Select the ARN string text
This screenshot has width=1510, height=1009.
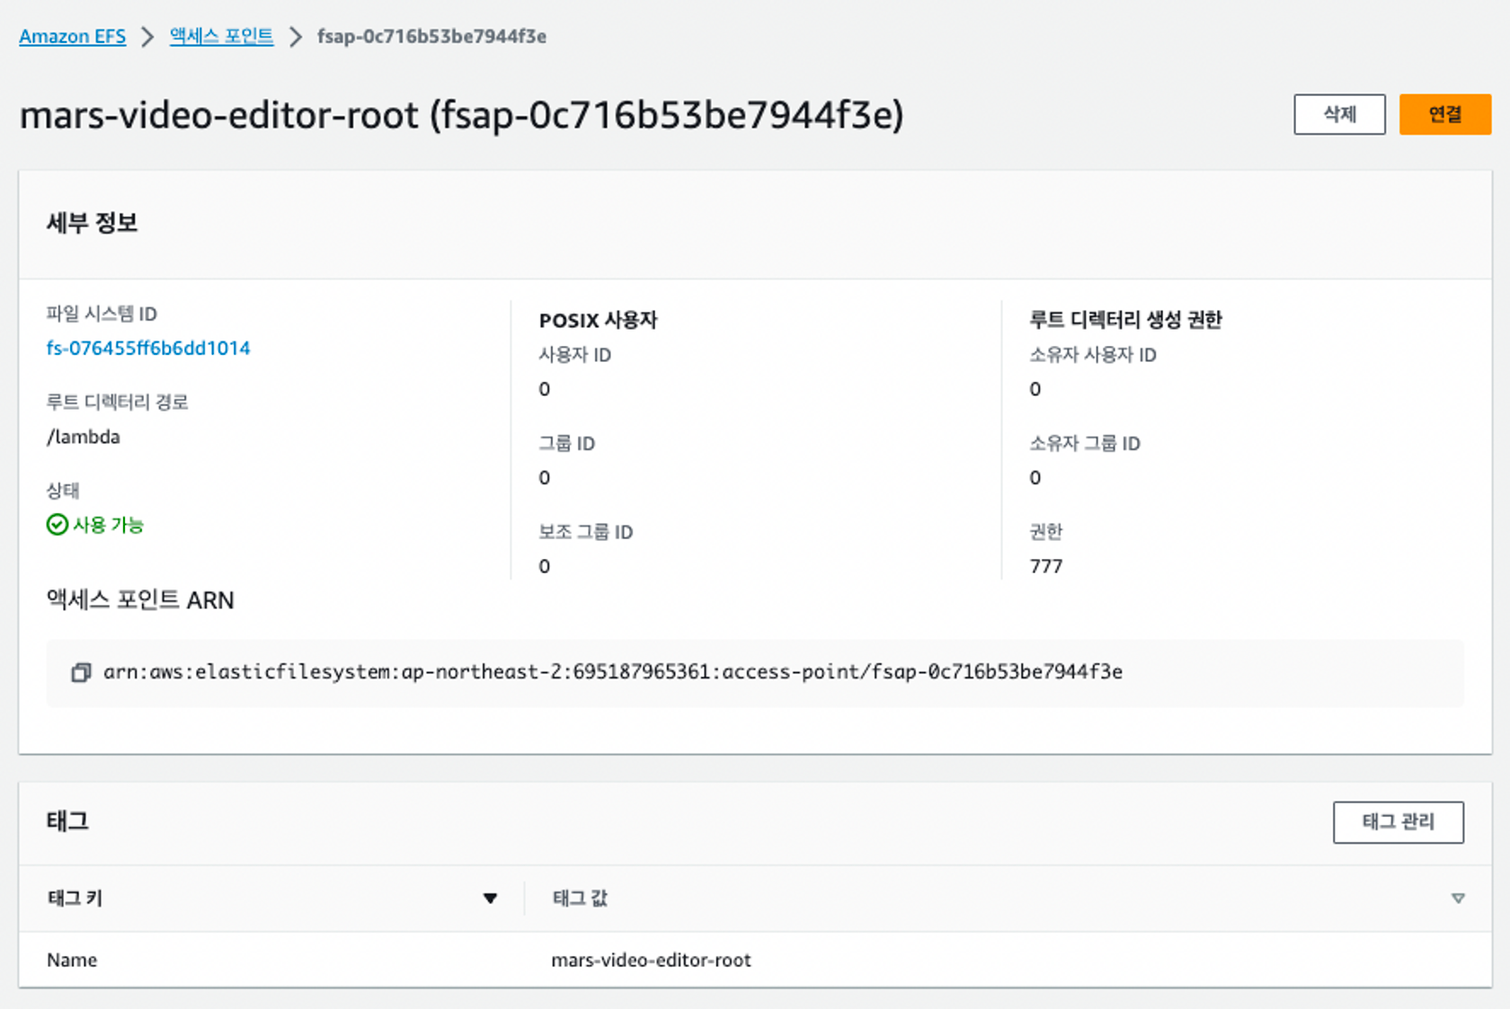(613, 672)
